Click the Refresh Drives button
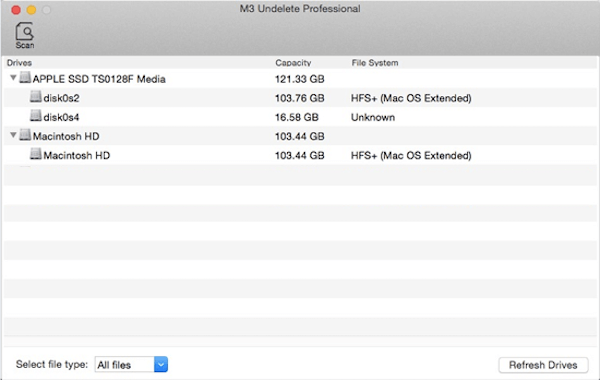Screen dimensions: 600x380 point(543,365)
